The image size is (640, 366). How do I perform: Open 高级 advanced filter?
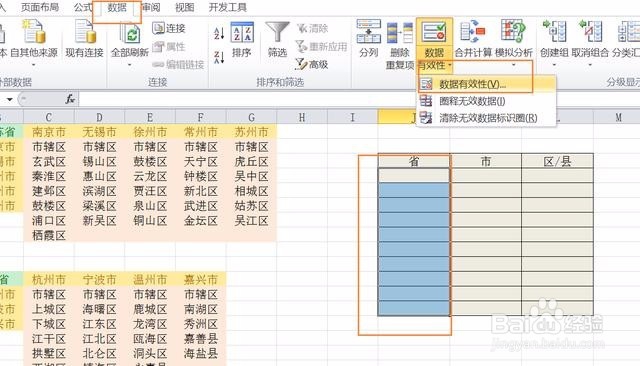tap(312, 64)
